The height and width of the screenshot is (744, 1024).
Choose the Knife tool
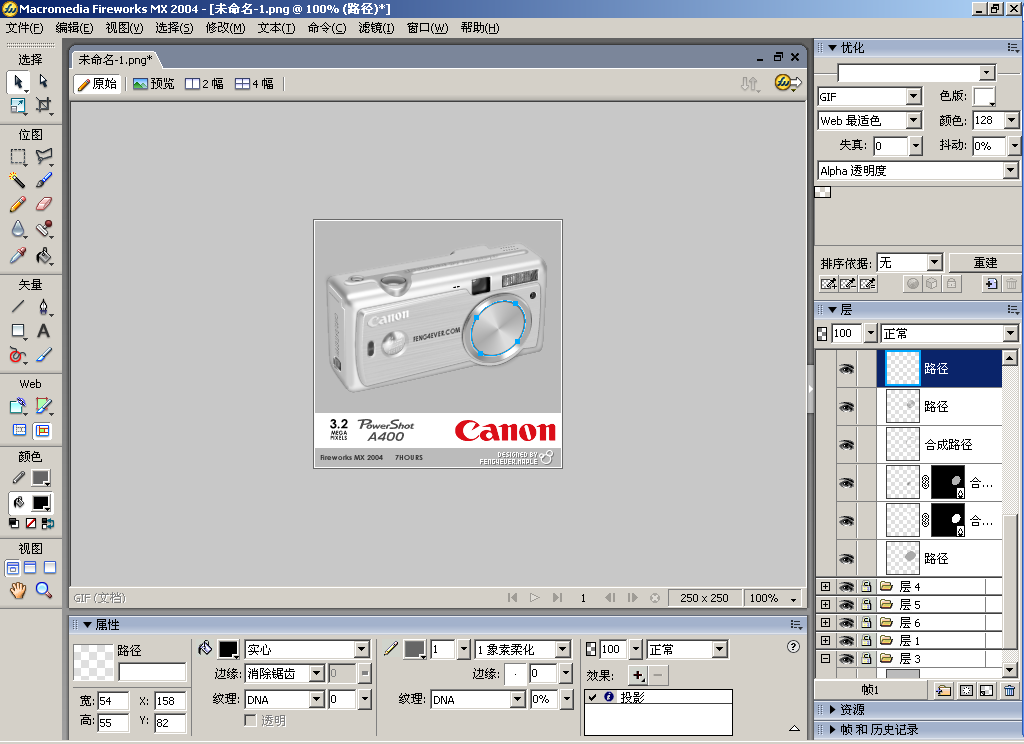(x=43, y=355)
